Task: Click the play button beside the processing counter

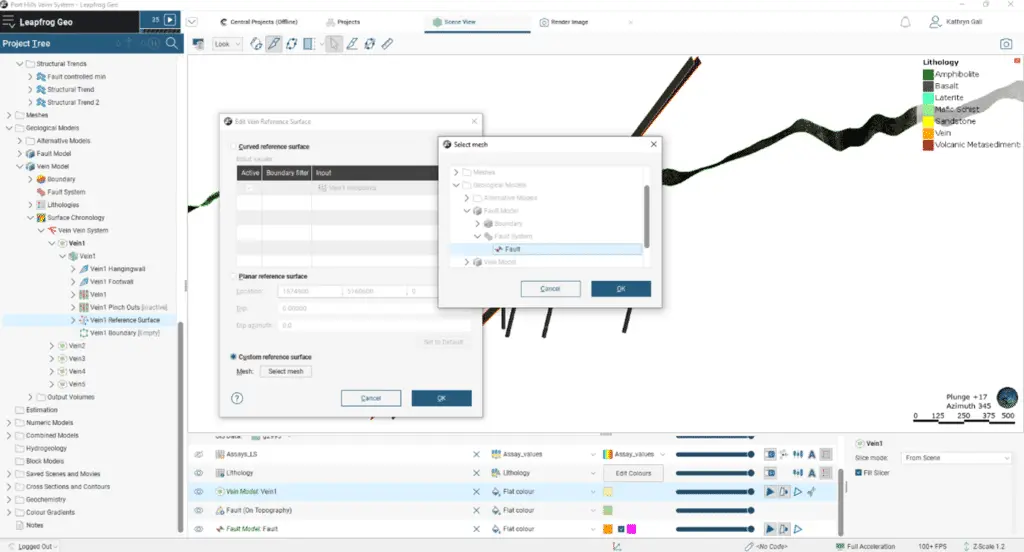Action: [x=170, y=20]
